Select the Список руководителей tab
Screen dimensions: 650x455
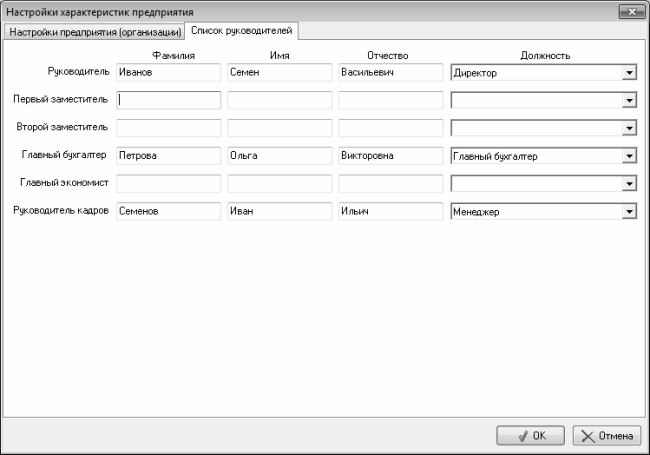click(241, 31)
